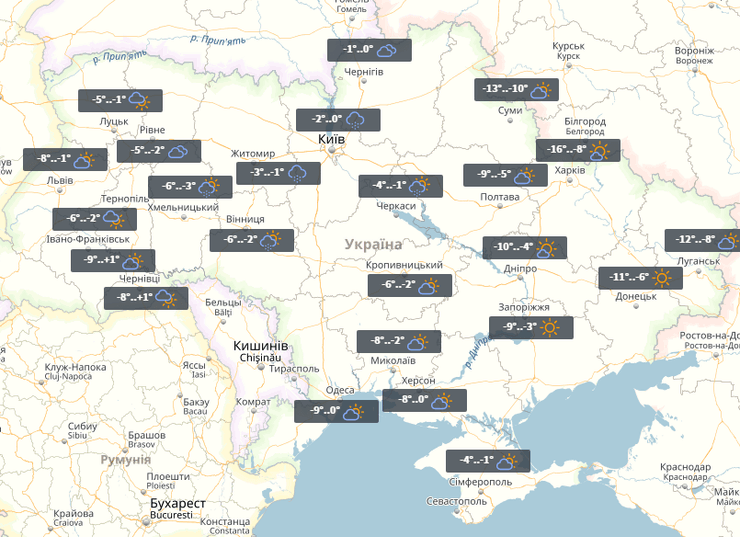The height and width of the screenshot is (537, 740).
Task: Click the snow icon in Zhytomyr's forecast badge
Action: 298,173
